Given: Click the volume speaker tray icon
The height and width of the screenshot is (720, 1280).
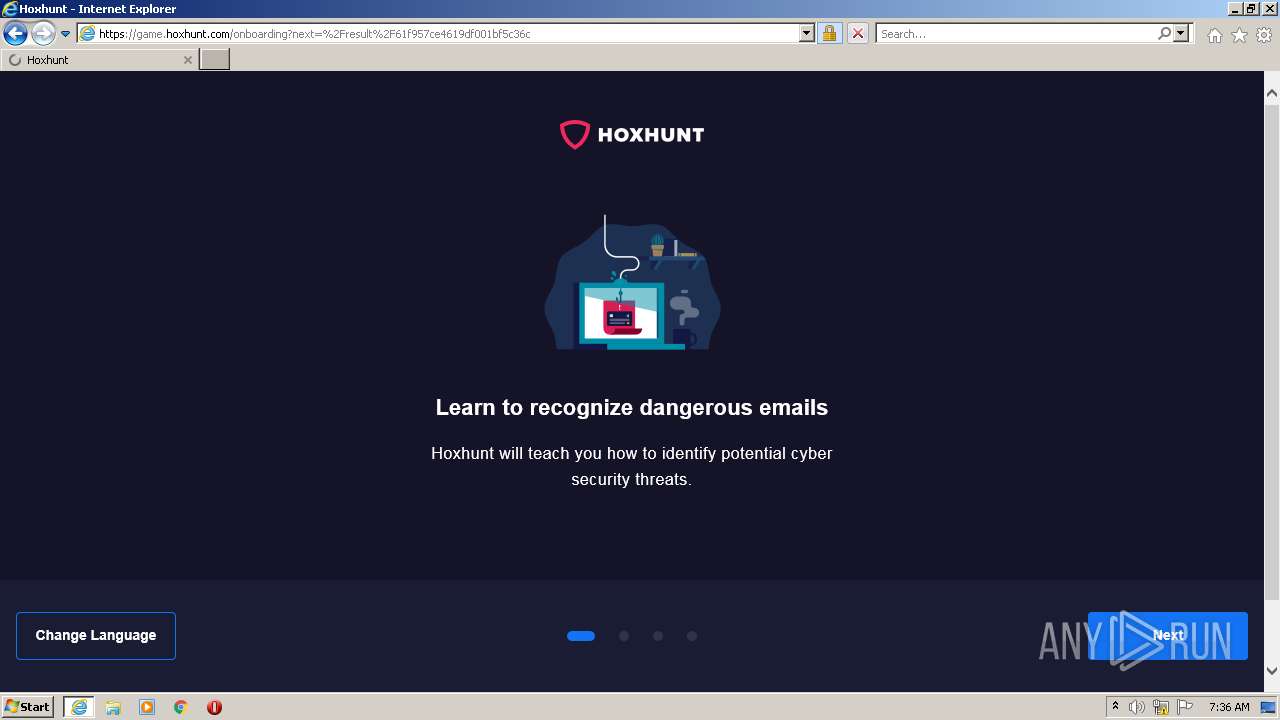Looking at the screenshot, I should tap(1137, 707).
